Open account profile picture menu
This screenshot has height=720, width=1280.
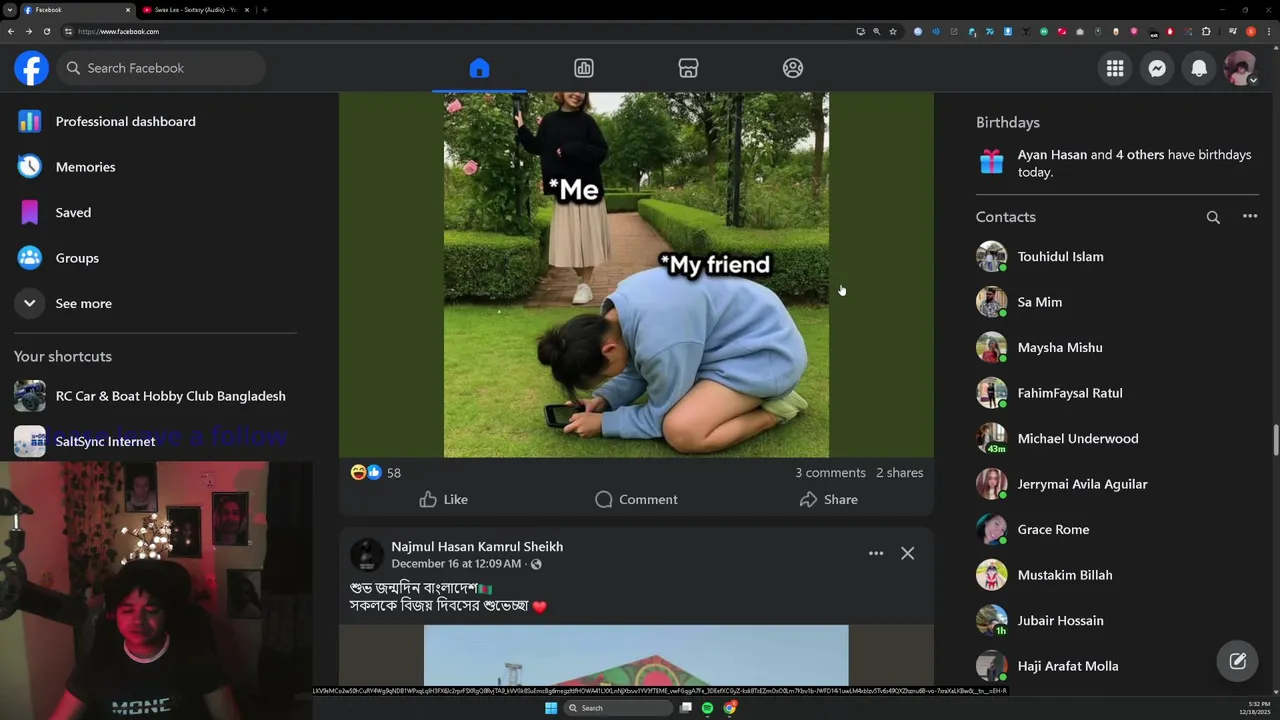1240,68
